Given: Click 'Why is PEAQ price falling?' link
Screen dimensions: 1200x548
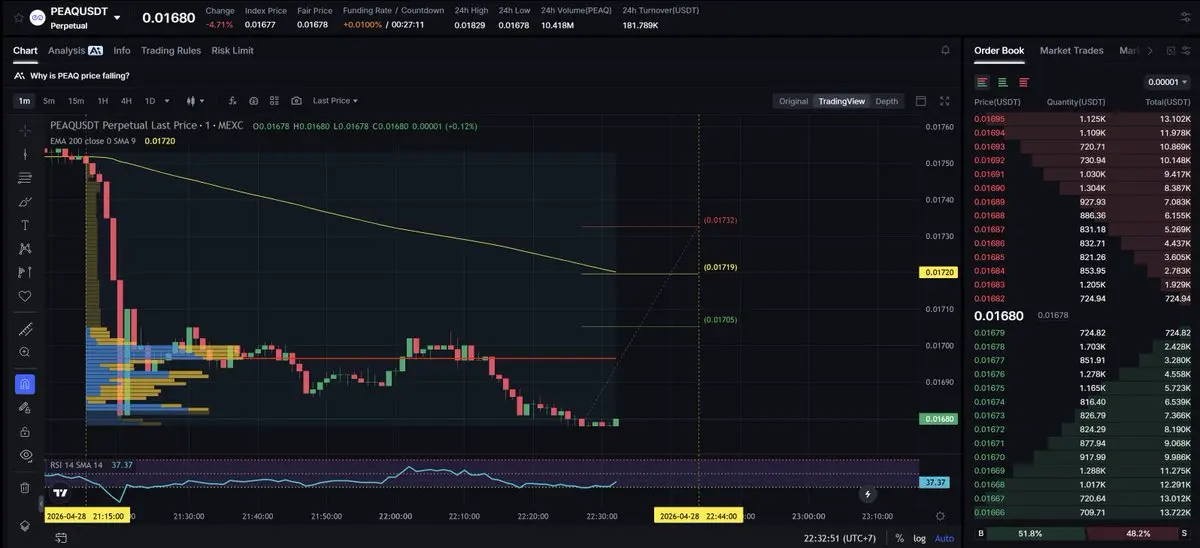Looking at the screenshot, I should point(79,75).
